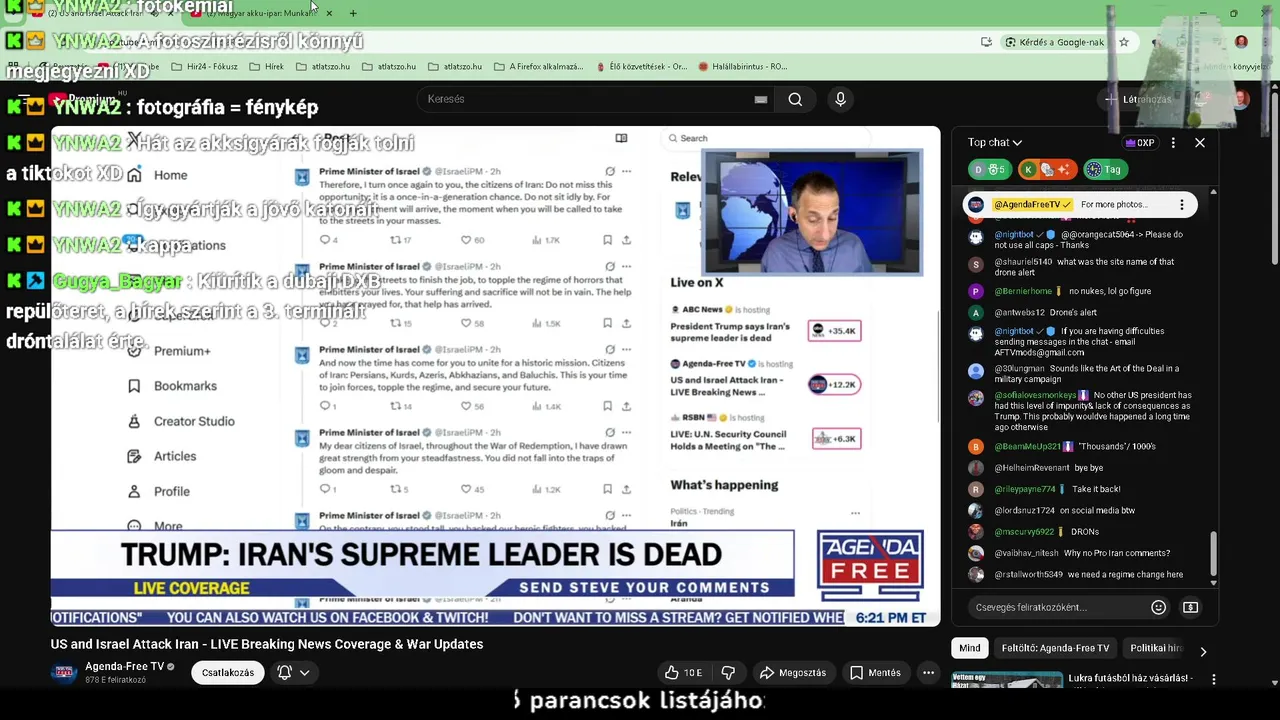Expand pinned message For more photos

point(1114,204)
